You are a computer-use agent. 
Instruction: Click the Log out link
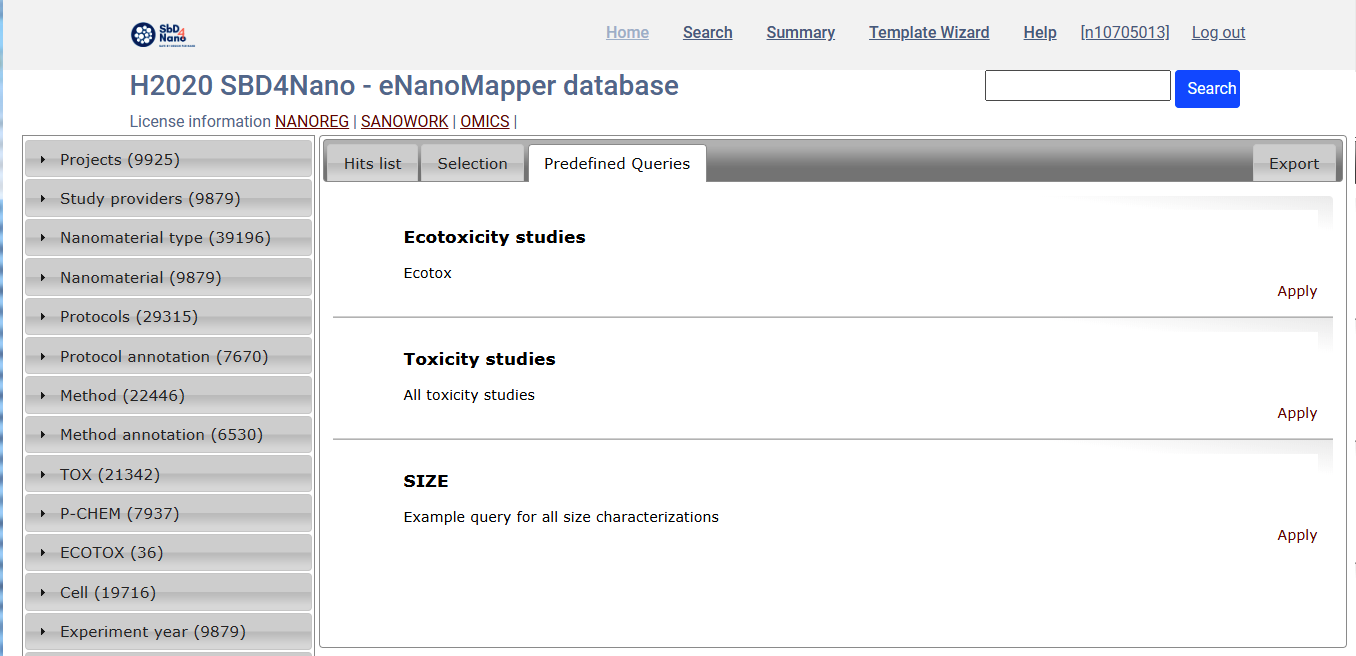click(1218, 33)
